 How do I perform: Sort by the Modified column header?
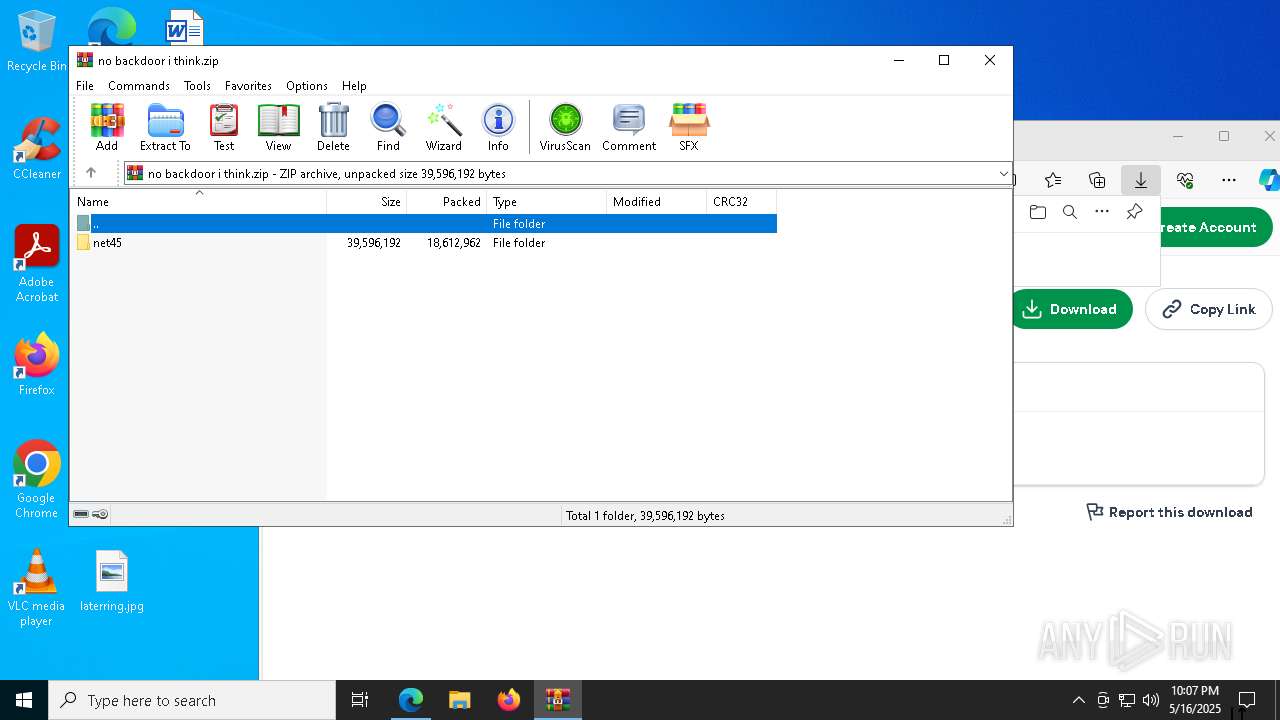656,202
